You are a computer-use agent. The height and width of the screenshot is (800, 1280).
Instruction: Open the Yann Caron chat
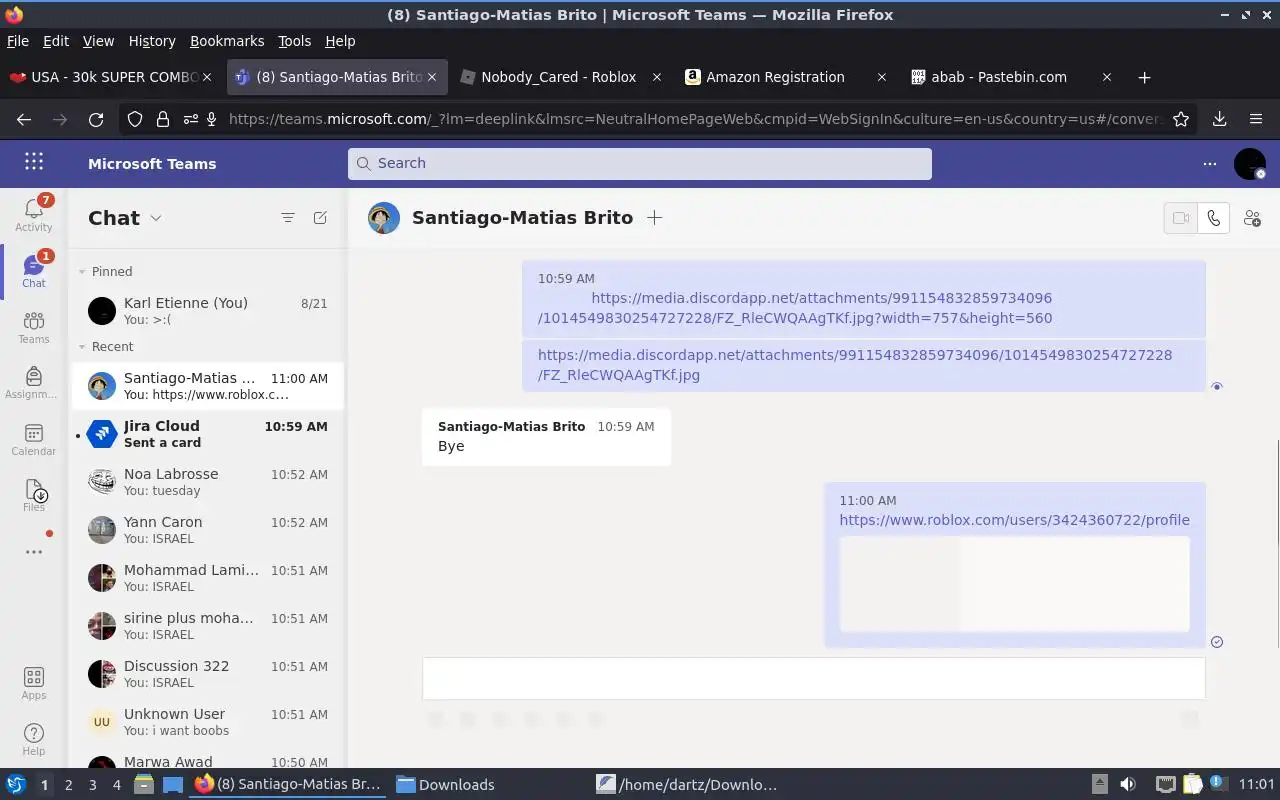point(207,530)
